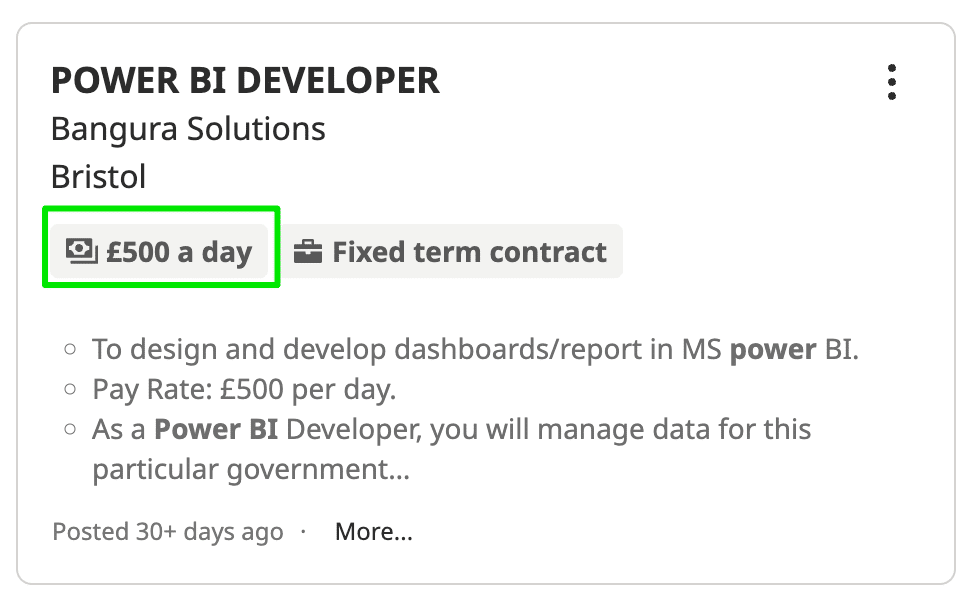Select the Bristol location text
The width and height of the screenshot is (974, 604).
[x=98, y=177]
